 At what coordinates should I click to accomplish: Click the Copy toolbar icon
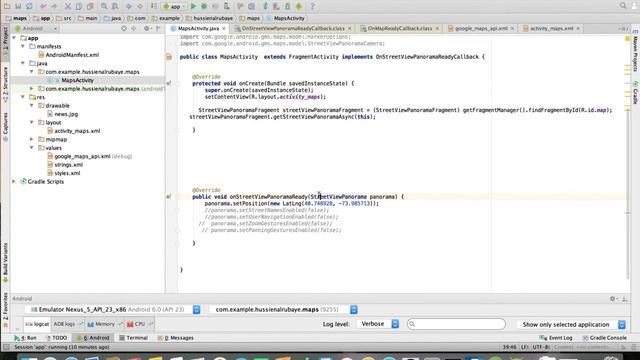[79, 6]
